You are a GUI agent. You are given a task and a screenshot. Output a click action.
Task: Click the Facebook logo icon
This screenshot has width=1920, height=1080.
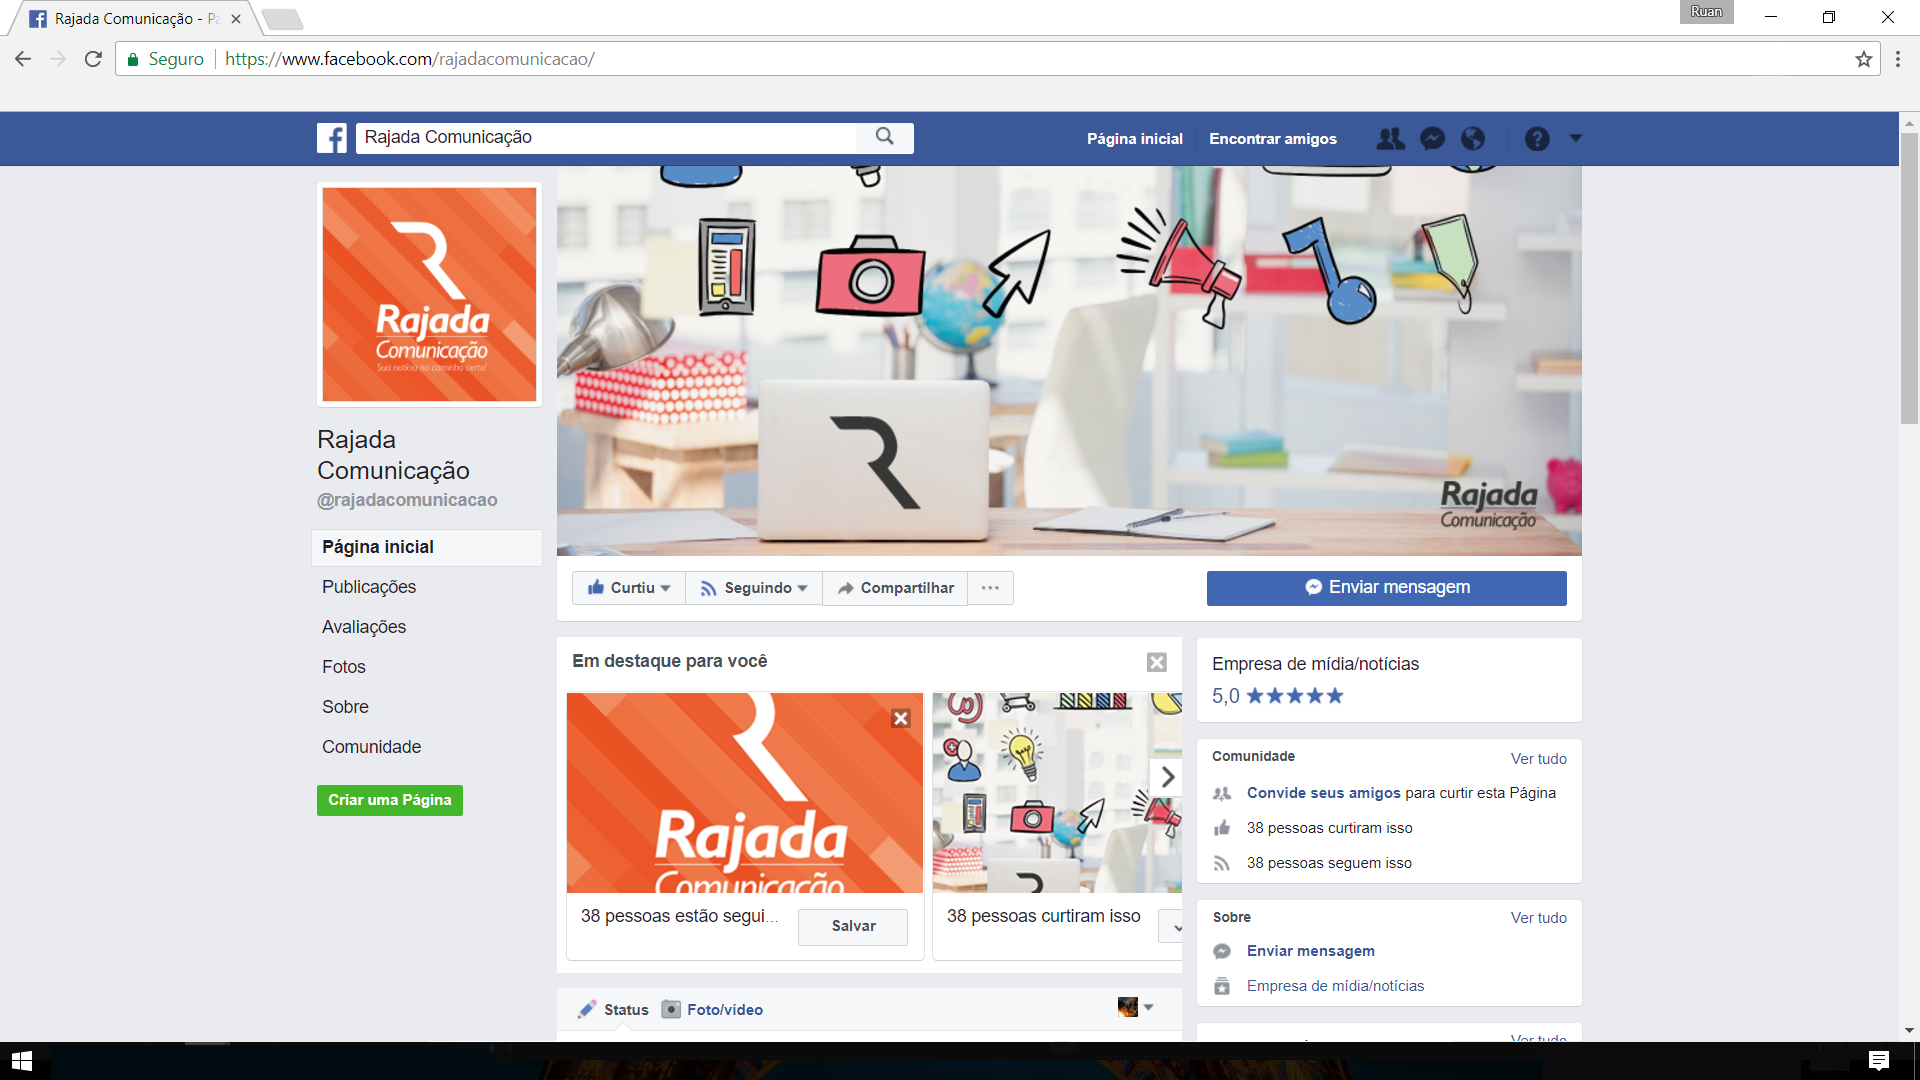coord(332,138)
